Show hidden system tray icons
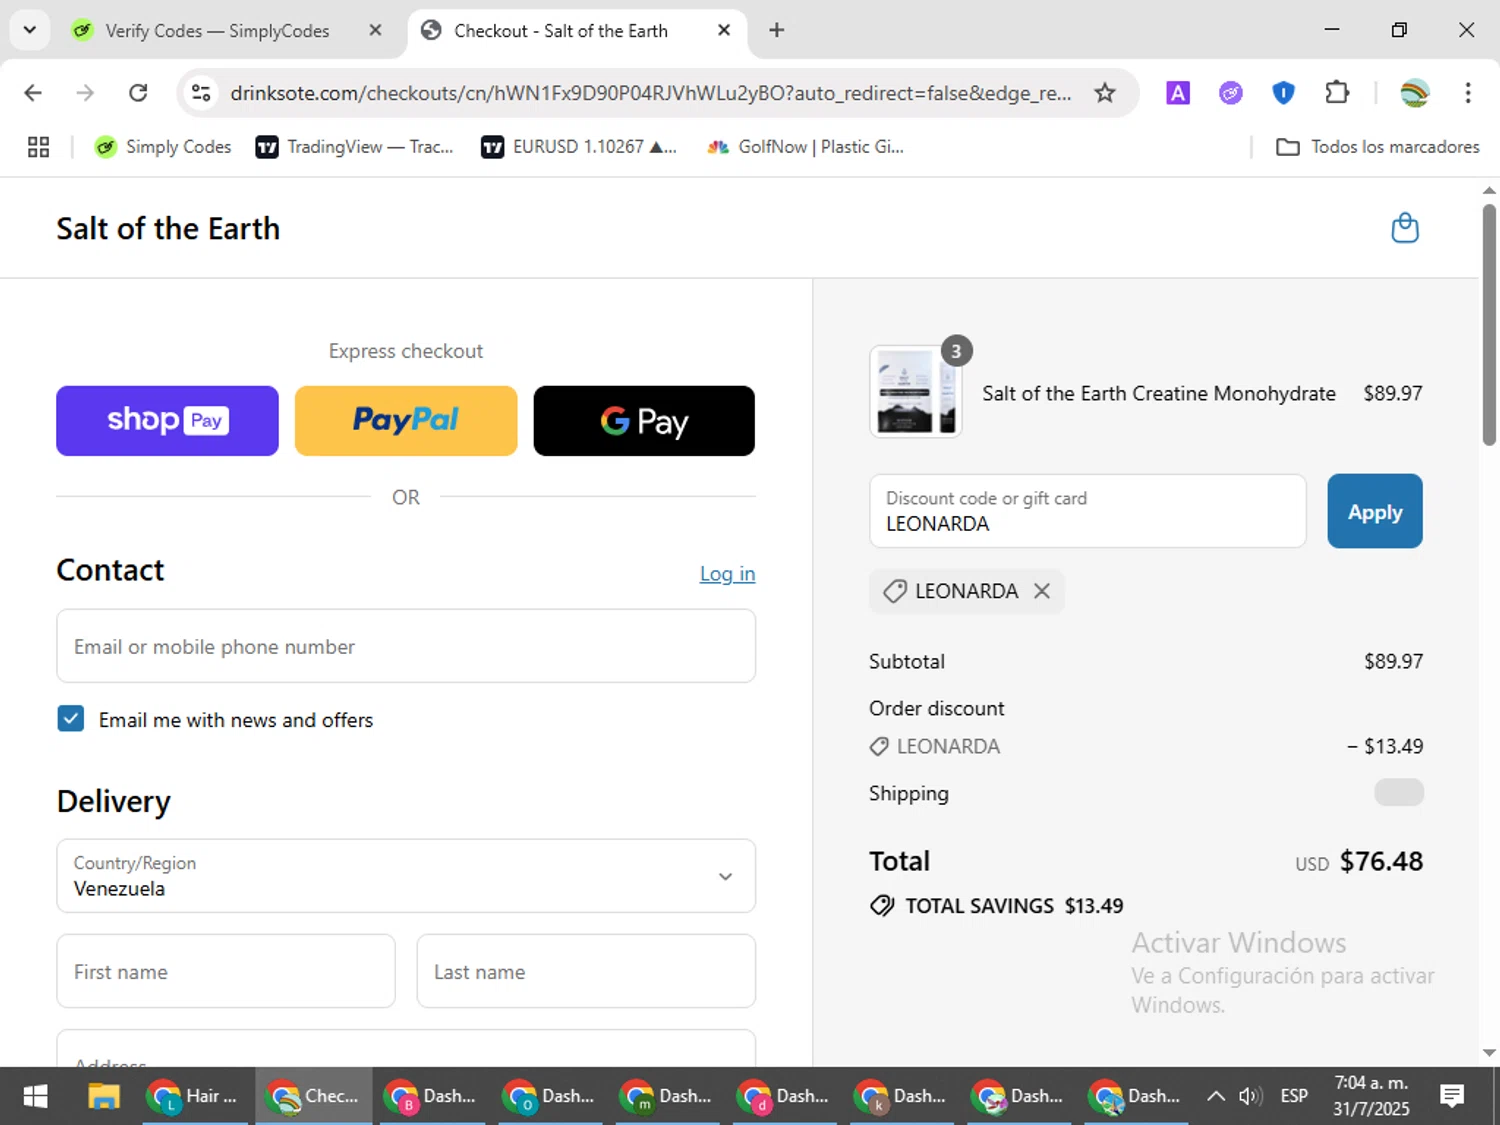This screenshot has height=1125, width=1500. point(1215,1096)
